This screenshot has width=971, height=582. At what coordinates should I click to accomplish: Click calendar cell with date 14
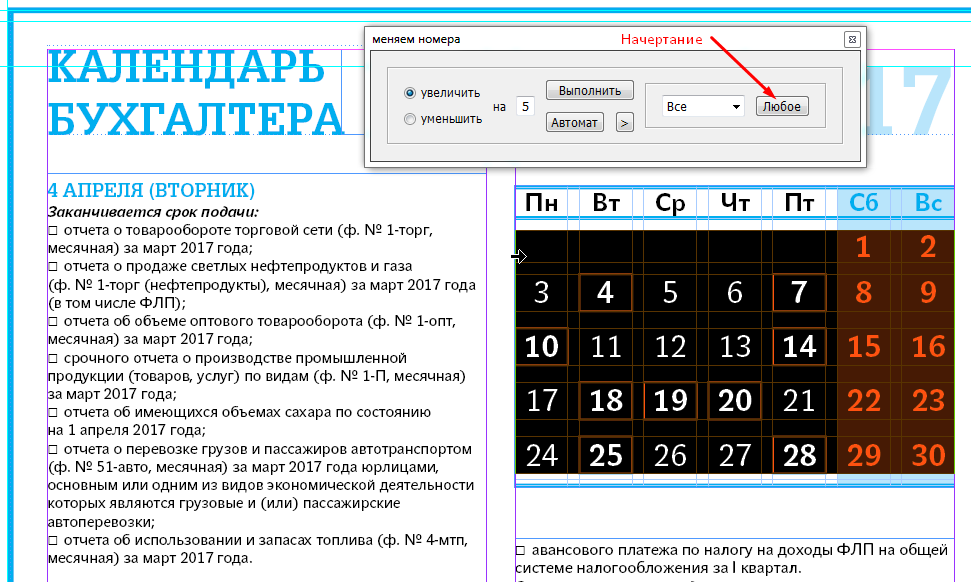799,346
